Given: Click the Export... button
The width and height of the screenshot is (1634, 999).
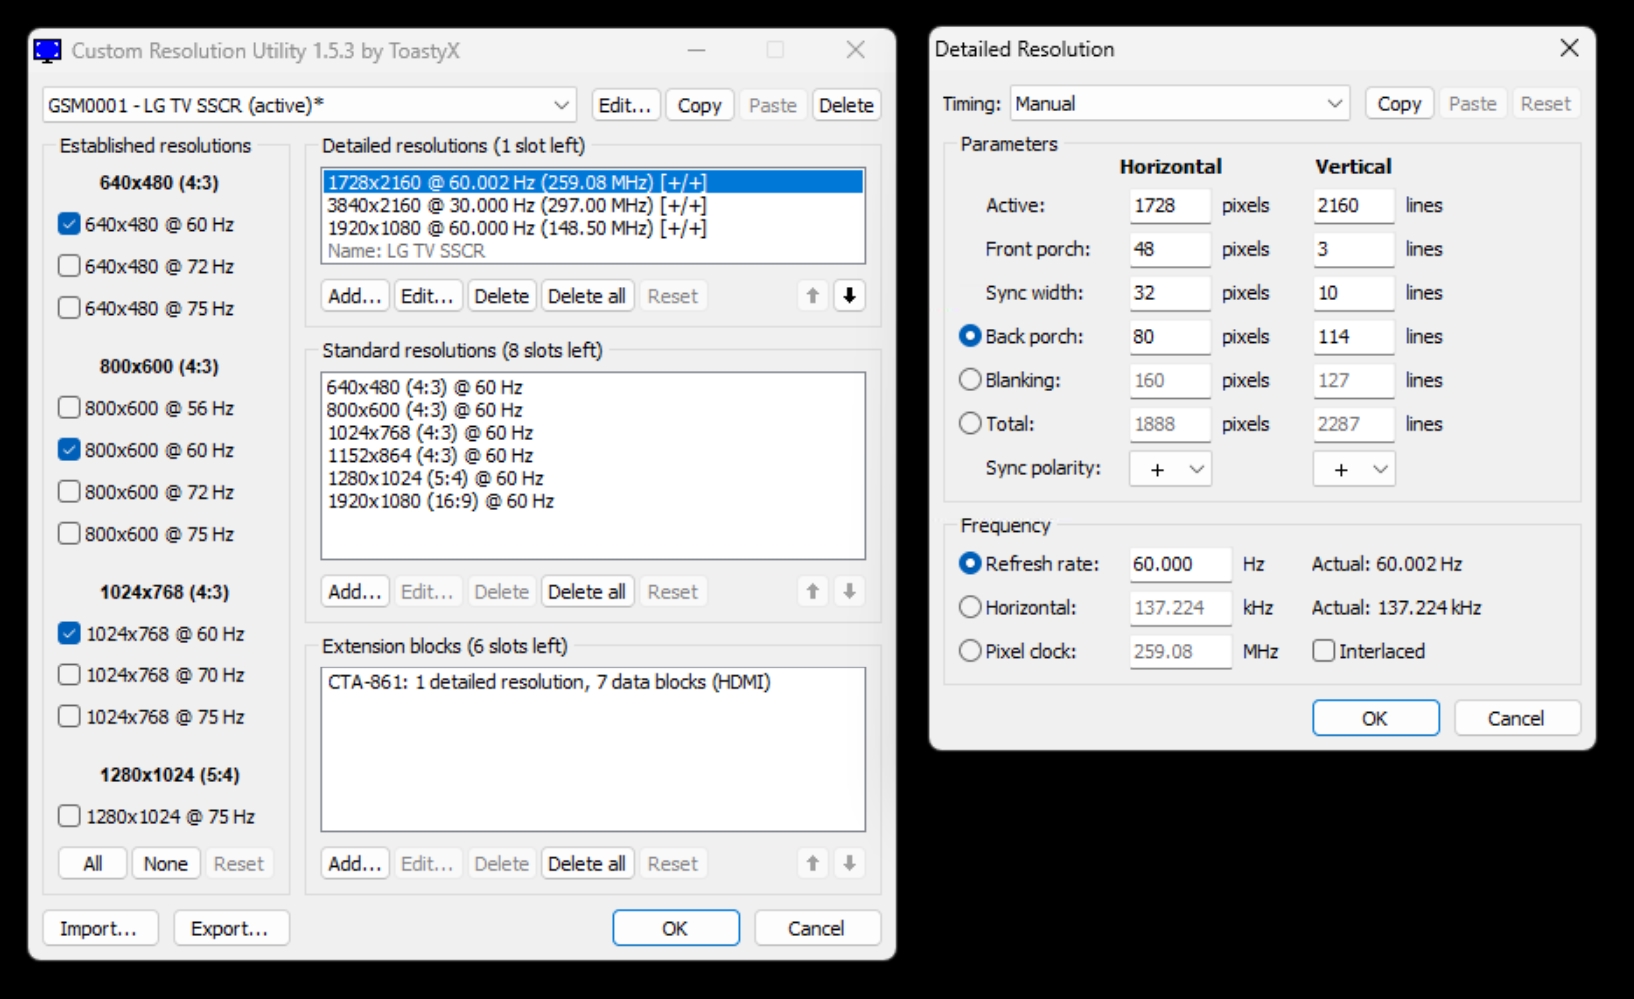Looking at the screenshot, I should tap(230, 928).
